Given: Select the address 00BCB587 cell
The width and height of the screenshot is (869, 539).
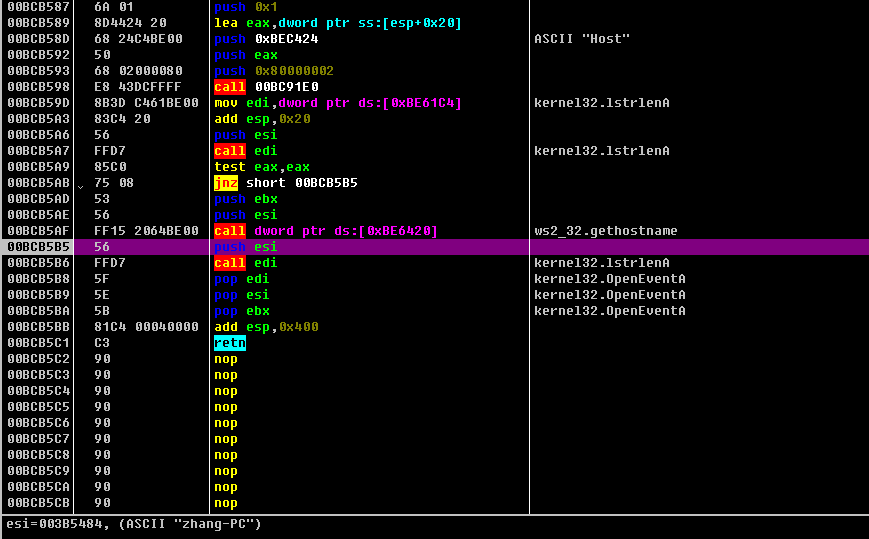Looking at the screenshot, I should click(x=38, y=7).
